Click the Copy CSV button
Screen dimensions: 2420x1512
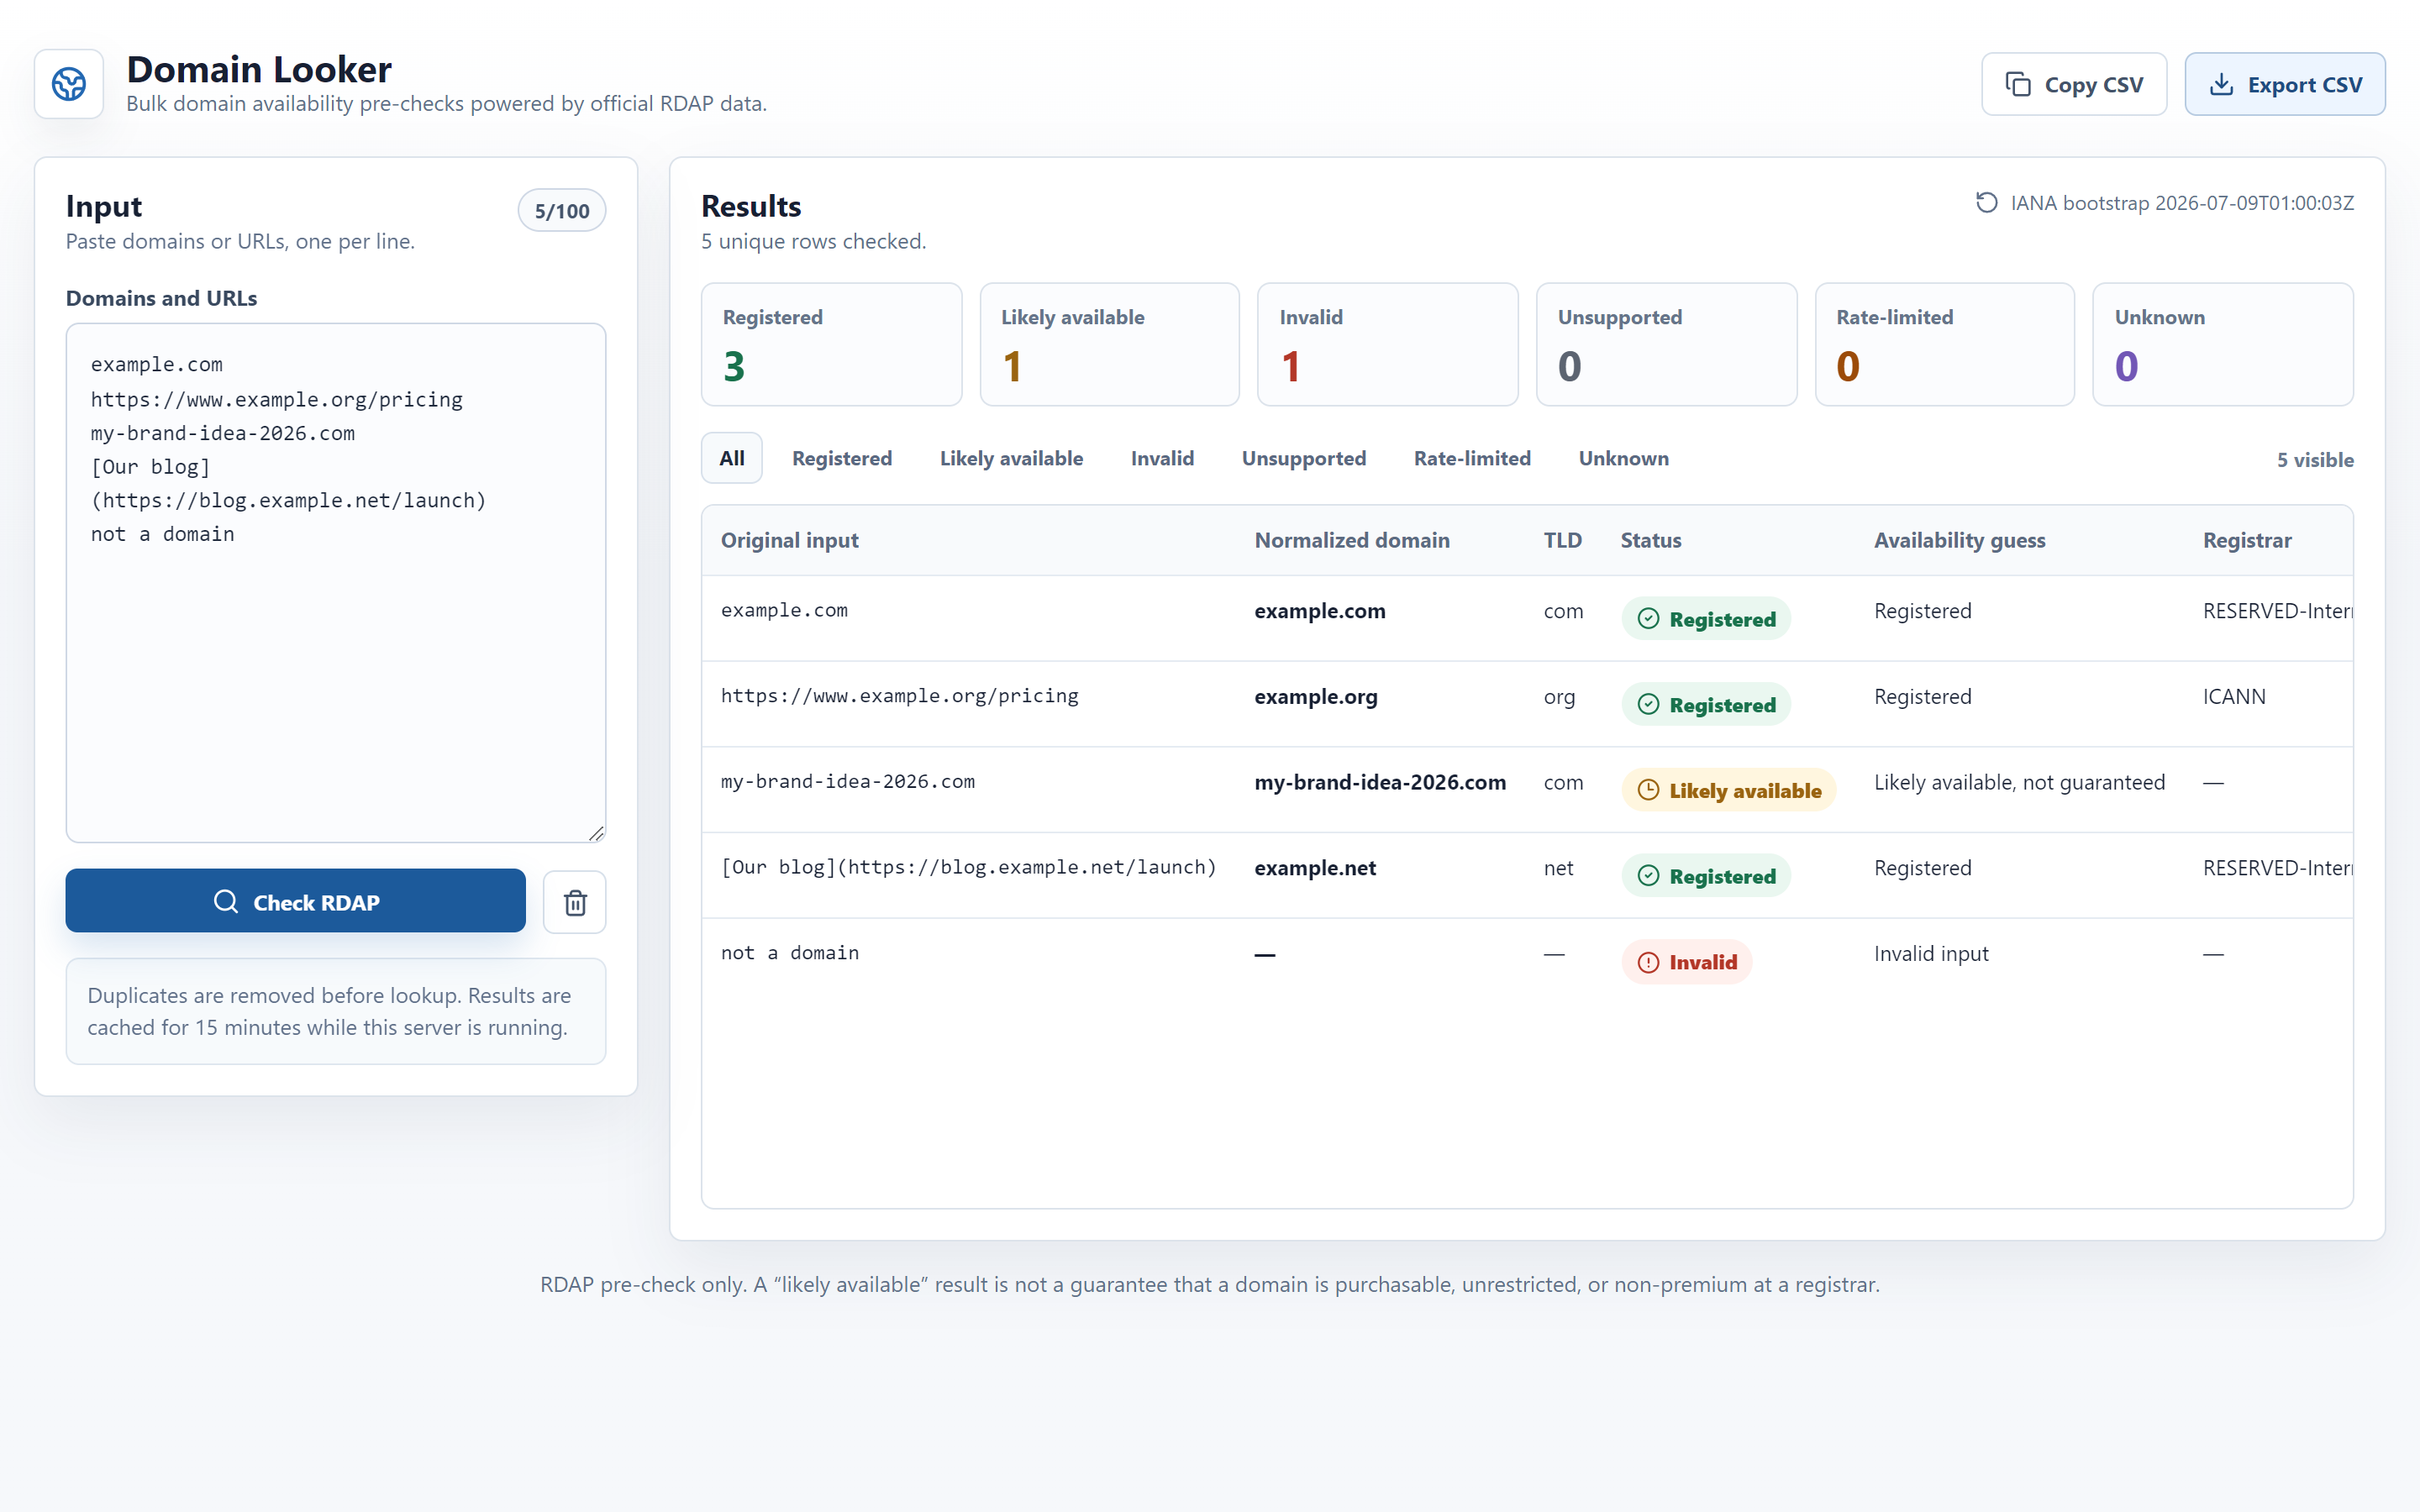(x=2074, y=84)
